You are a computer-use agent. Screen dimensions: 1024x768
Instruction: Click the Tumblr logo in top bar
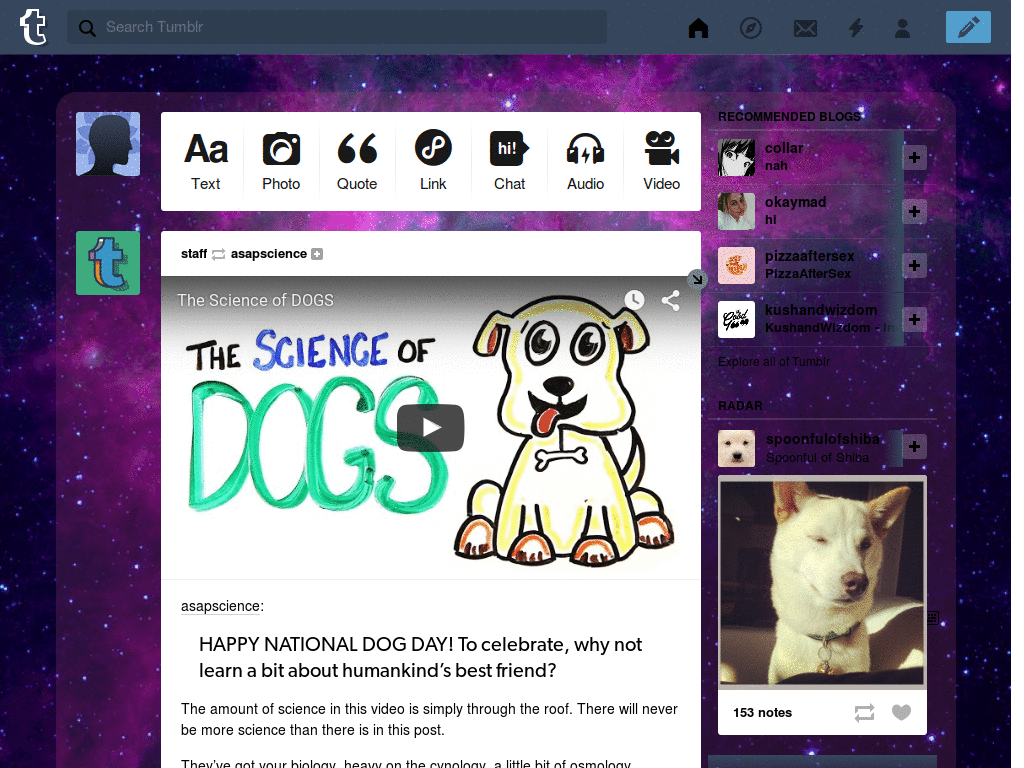pos(33,27)
